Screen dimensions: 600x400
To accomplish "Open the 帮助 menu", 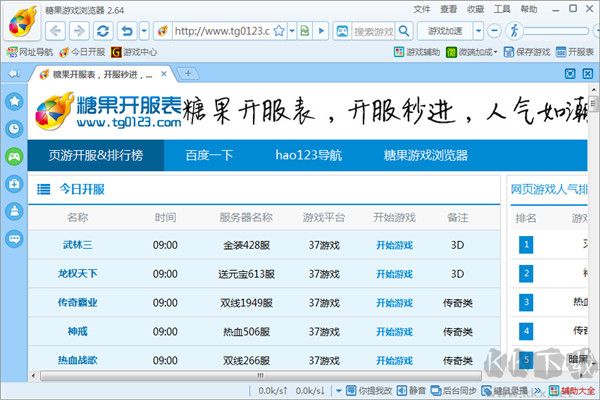I will click(x=529, y=9).
